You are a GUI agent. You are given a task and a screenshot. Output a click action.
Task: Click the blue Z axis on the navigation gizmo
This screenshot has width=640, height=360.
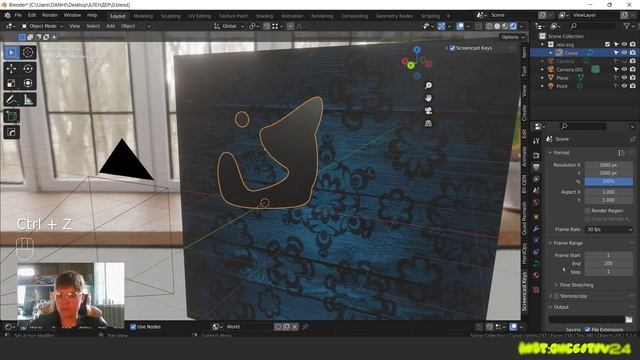417,50
